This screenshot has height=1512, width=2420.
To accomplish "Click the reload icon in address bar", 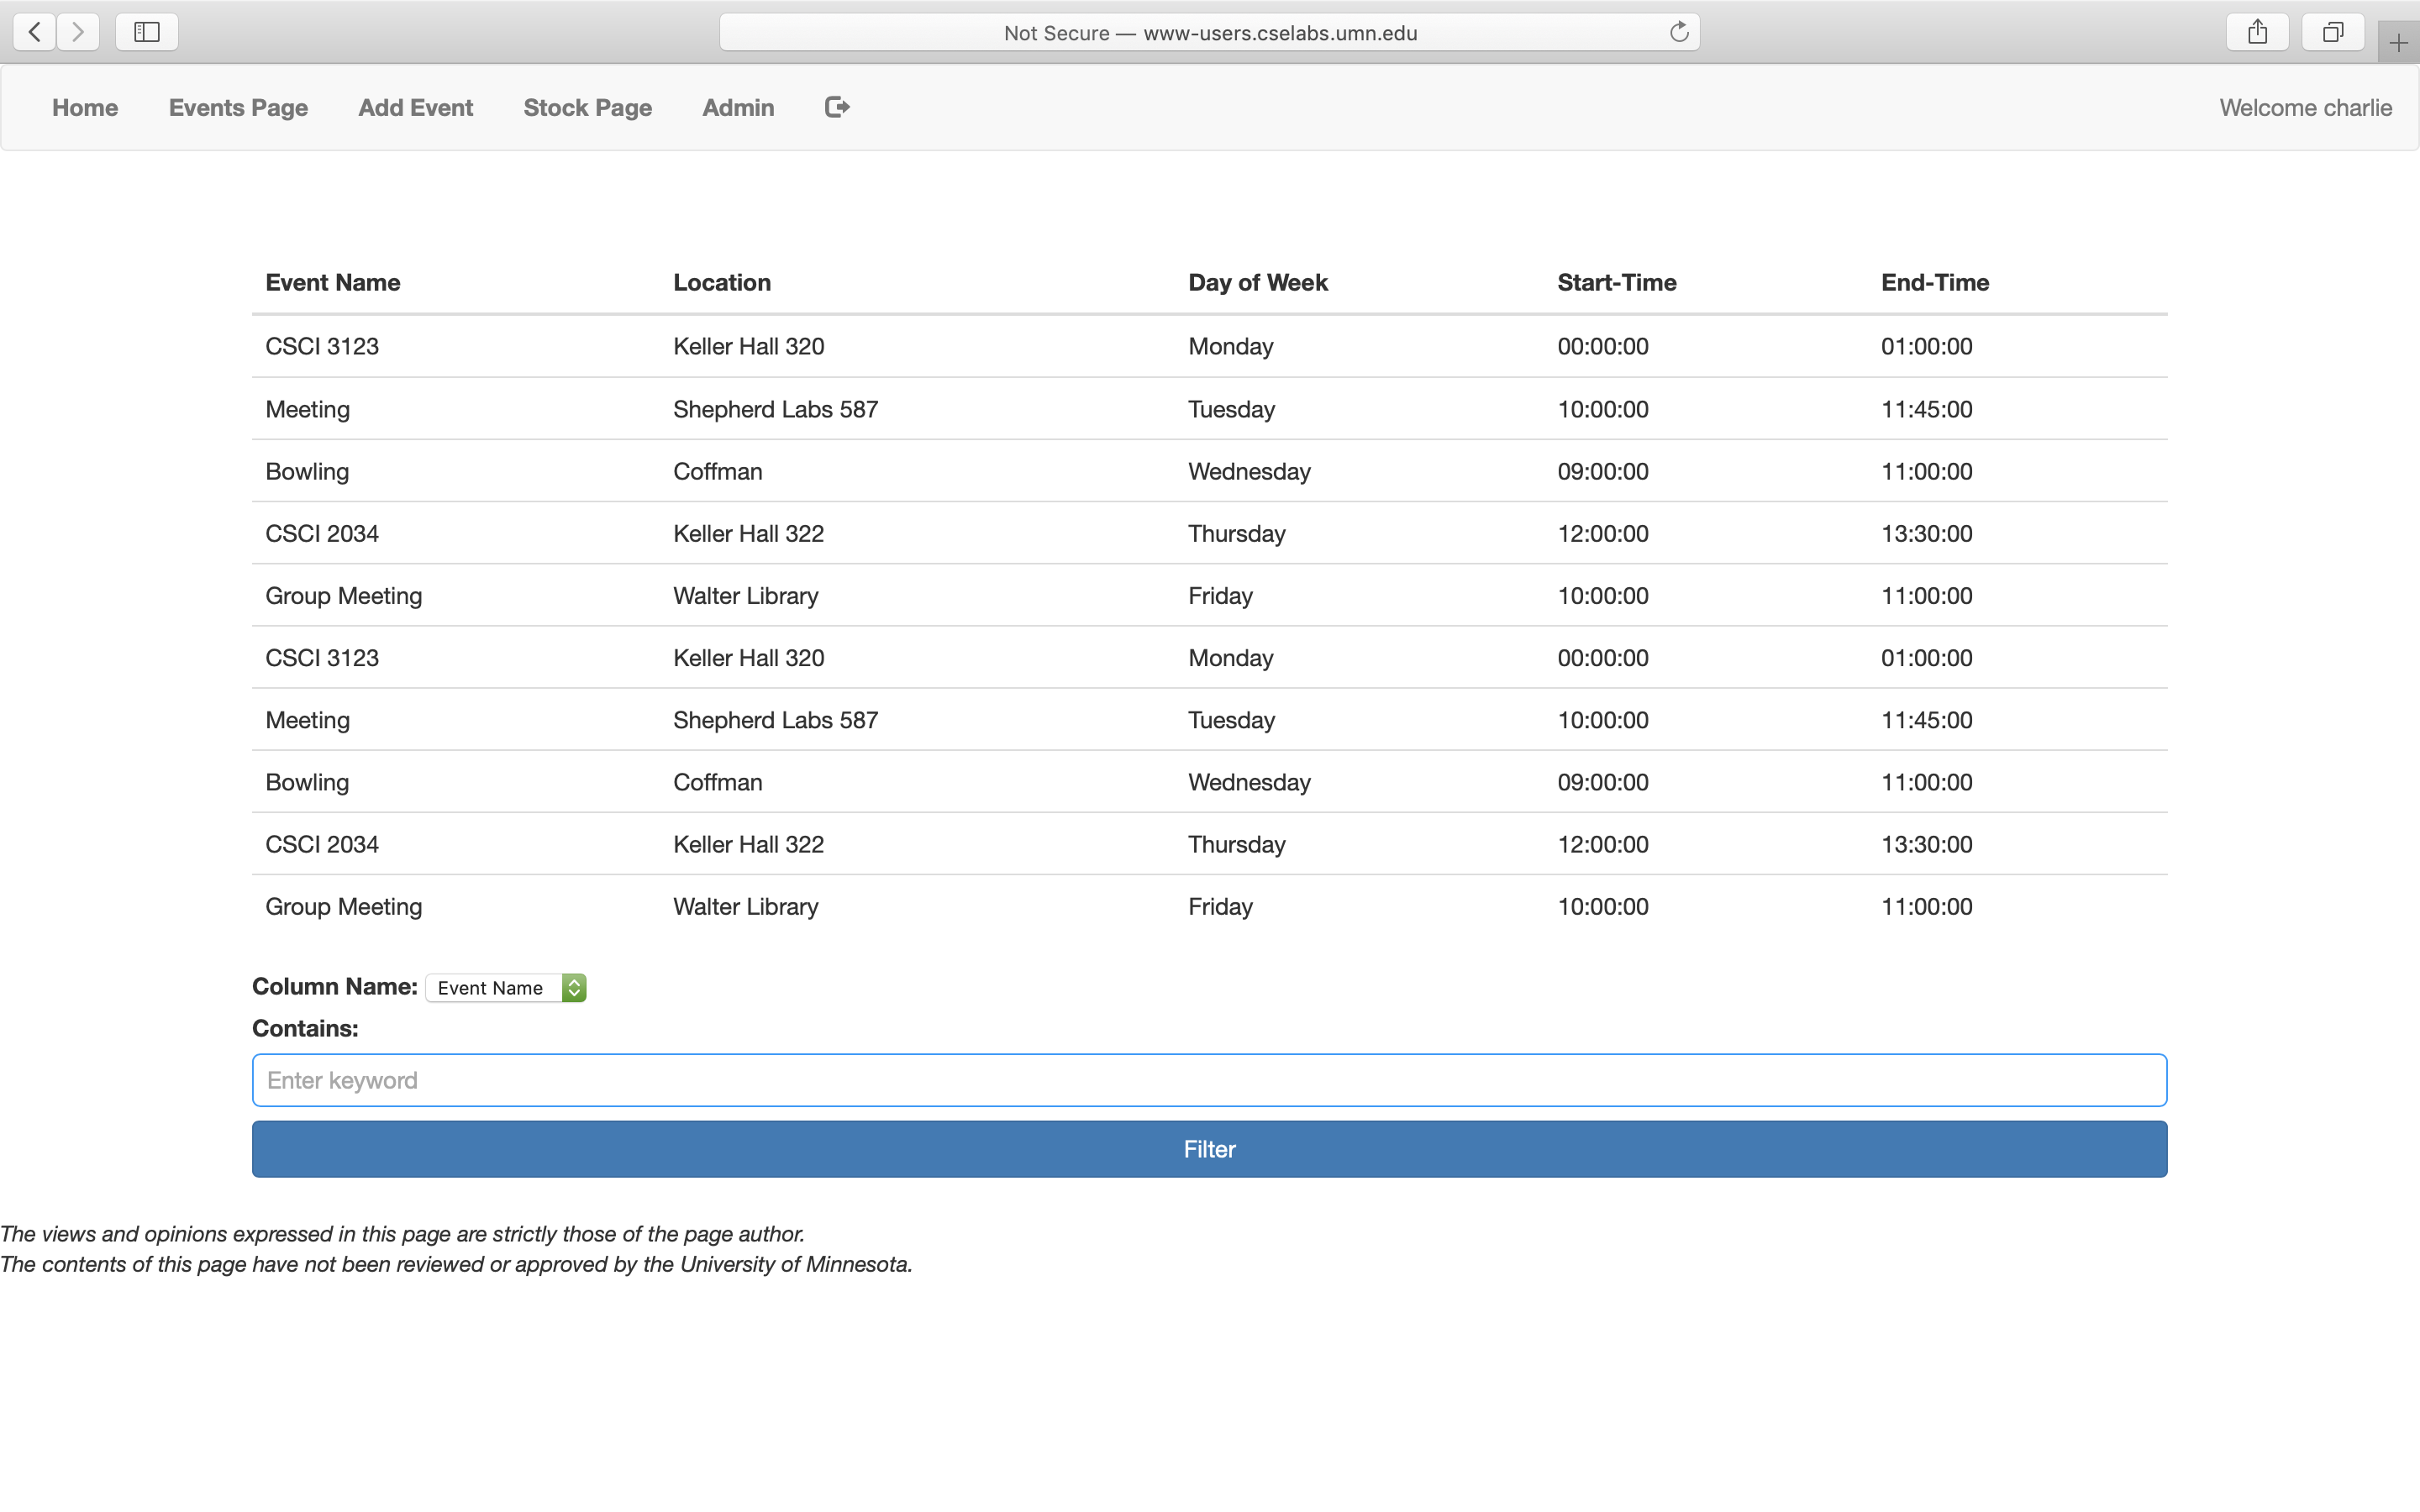I will (x=1678, y=31).
